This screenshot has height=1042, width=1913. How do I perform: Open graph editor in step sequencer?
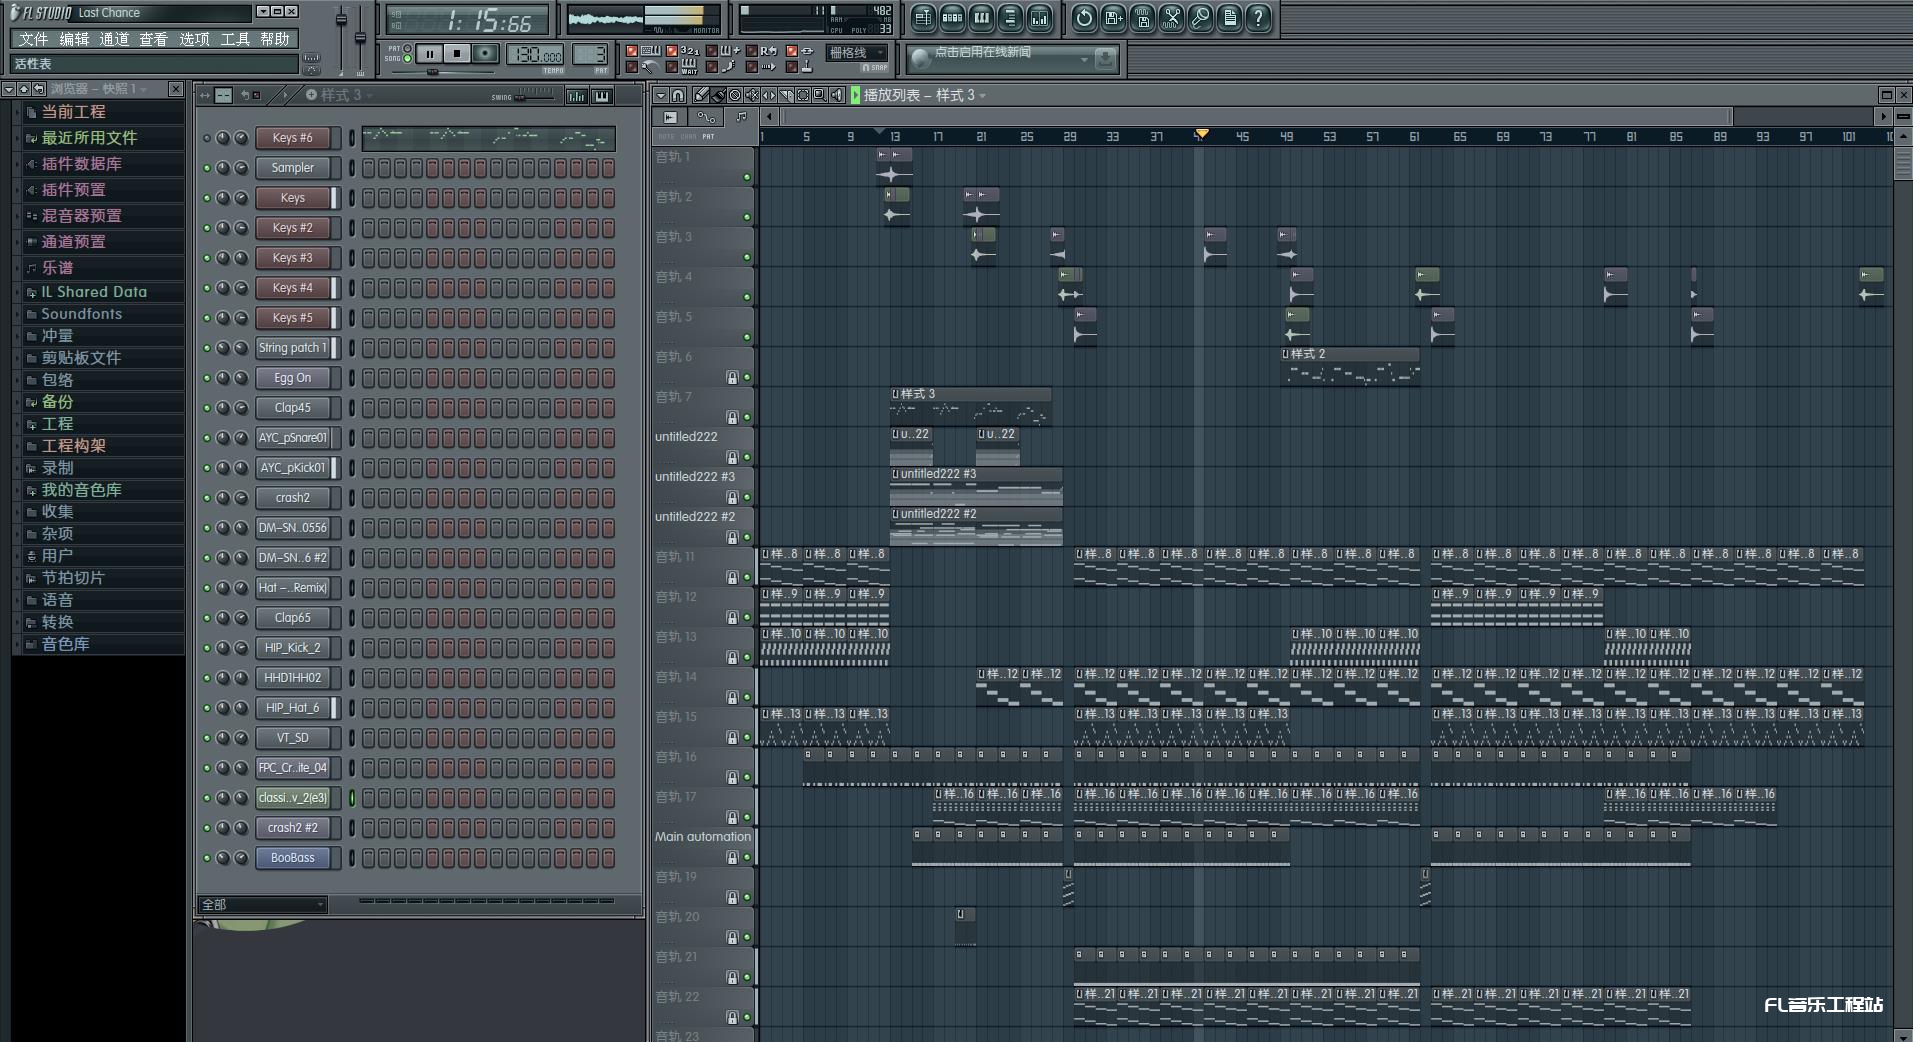coord(577,96)
